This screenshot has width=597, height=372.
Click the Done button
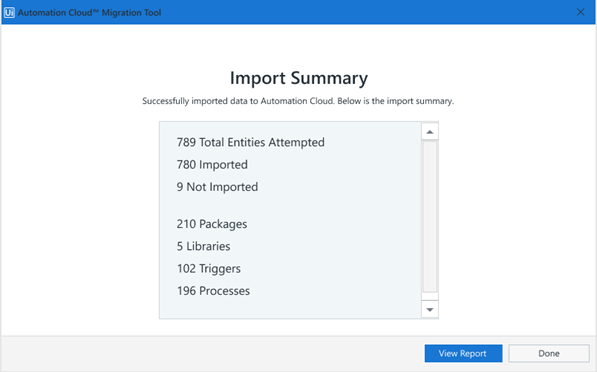coord(549,353)
